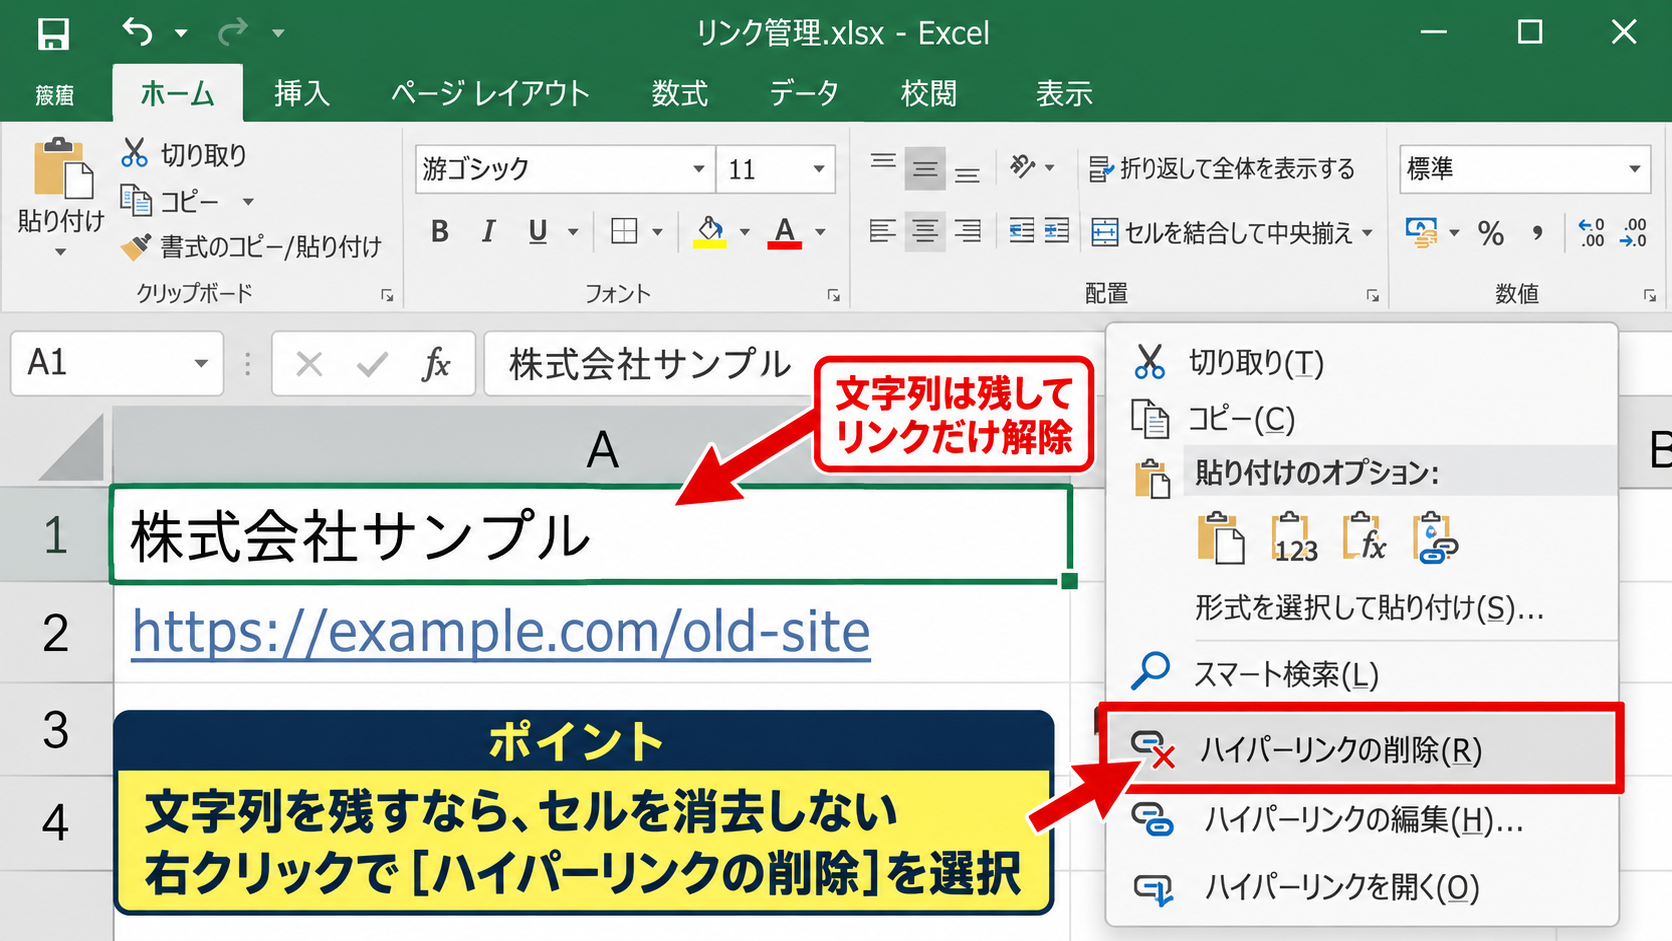Screen dimensions: 1672x941
Task: Click the Save icon in title bar
Action: [53, 34]
